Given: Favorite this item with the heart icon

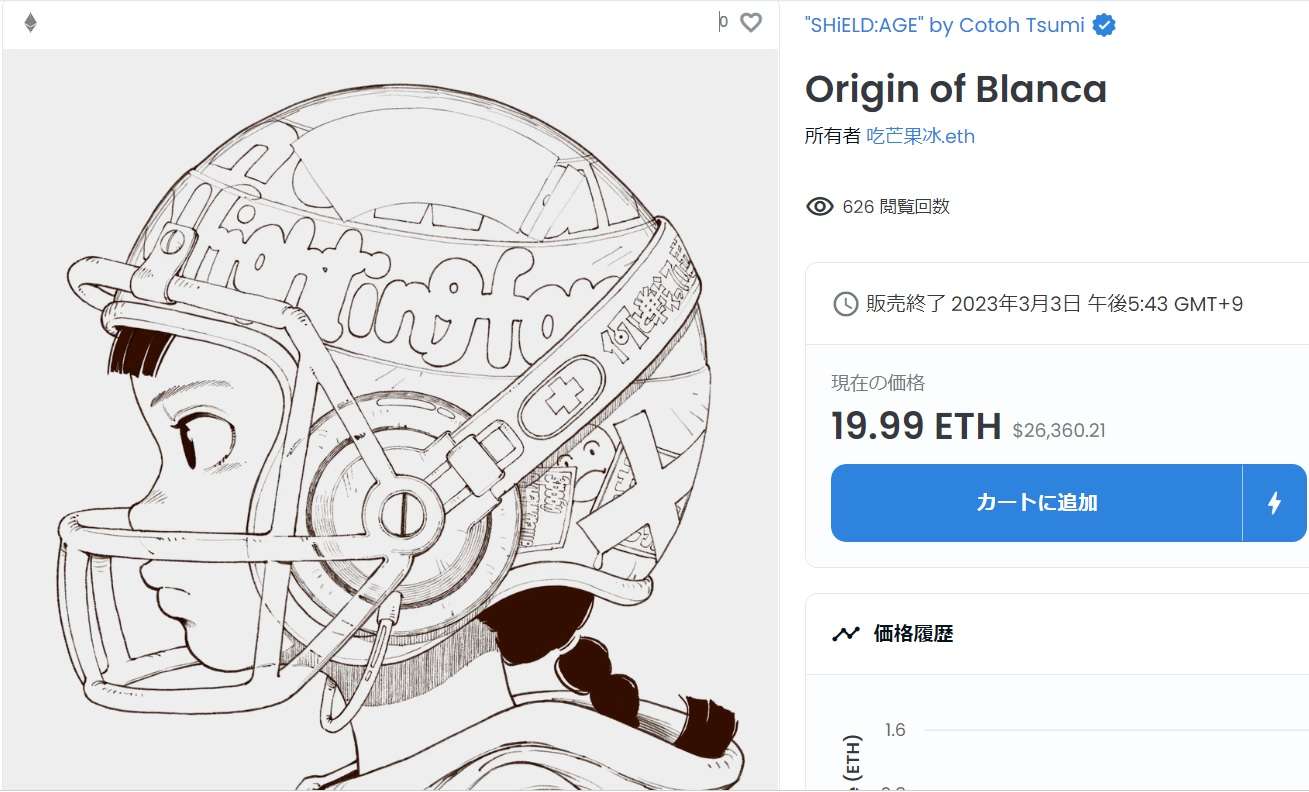Looking at the screenshot, I should 751,22.
